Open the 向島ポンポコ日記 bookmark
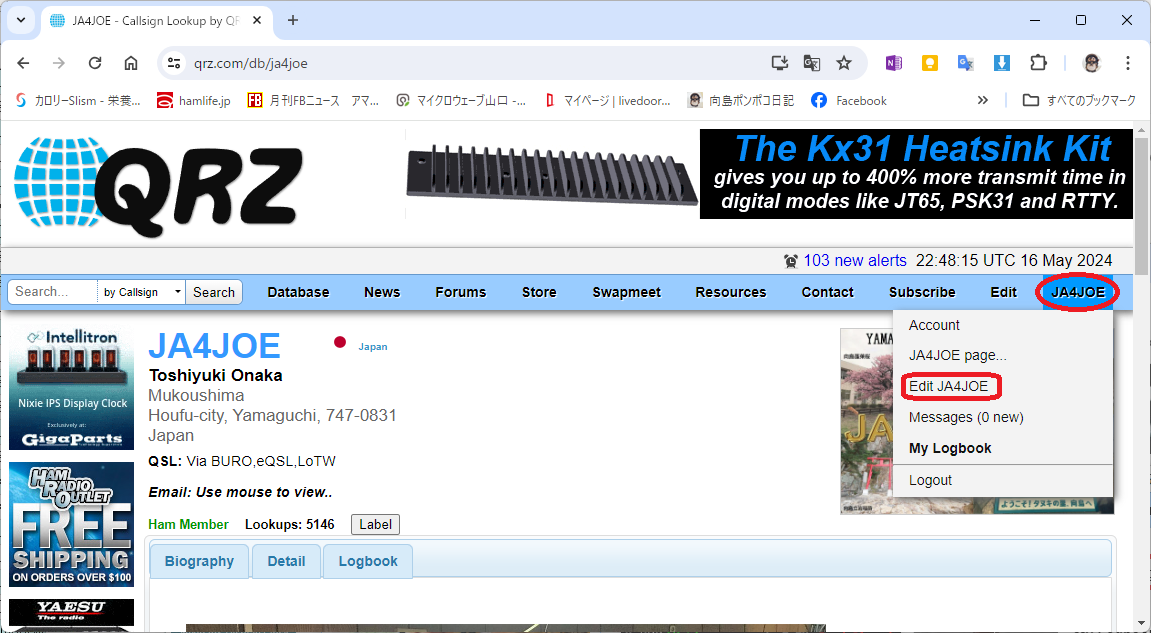This screenshot has width=1151, height=633. [741, 101]
